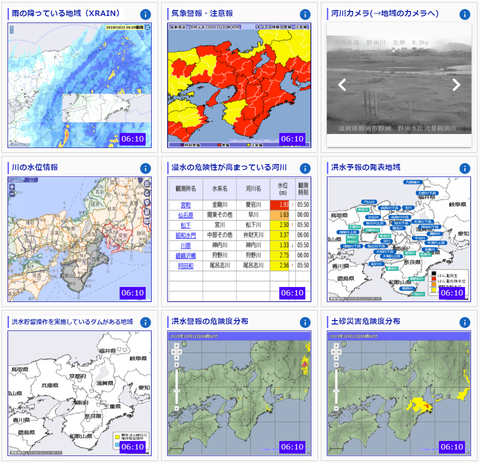Image resolution: width=480 pixels, height=463 pixels.
Task: Open 松下 station link
Action: pos(186,225)
